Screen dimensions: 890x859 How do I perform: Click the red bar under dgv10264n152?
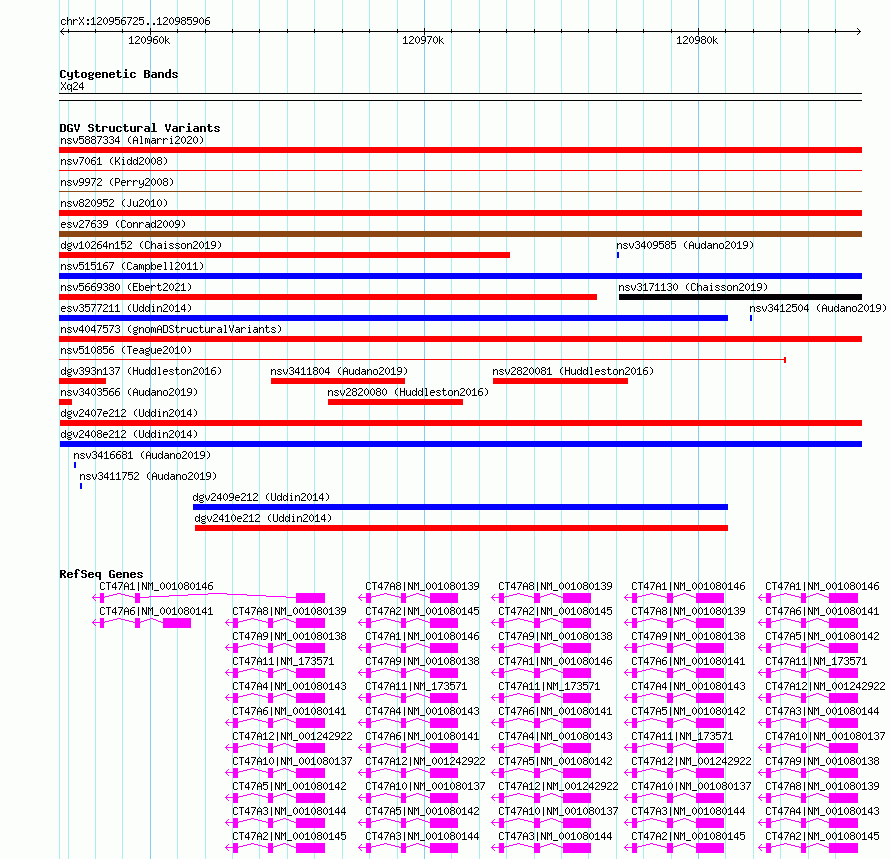point(284,255)
